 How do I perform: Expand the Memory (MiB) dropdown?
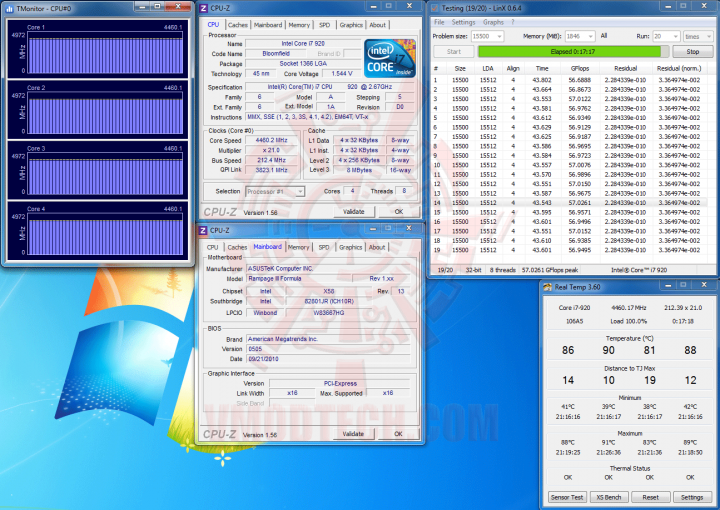point(580,36)
